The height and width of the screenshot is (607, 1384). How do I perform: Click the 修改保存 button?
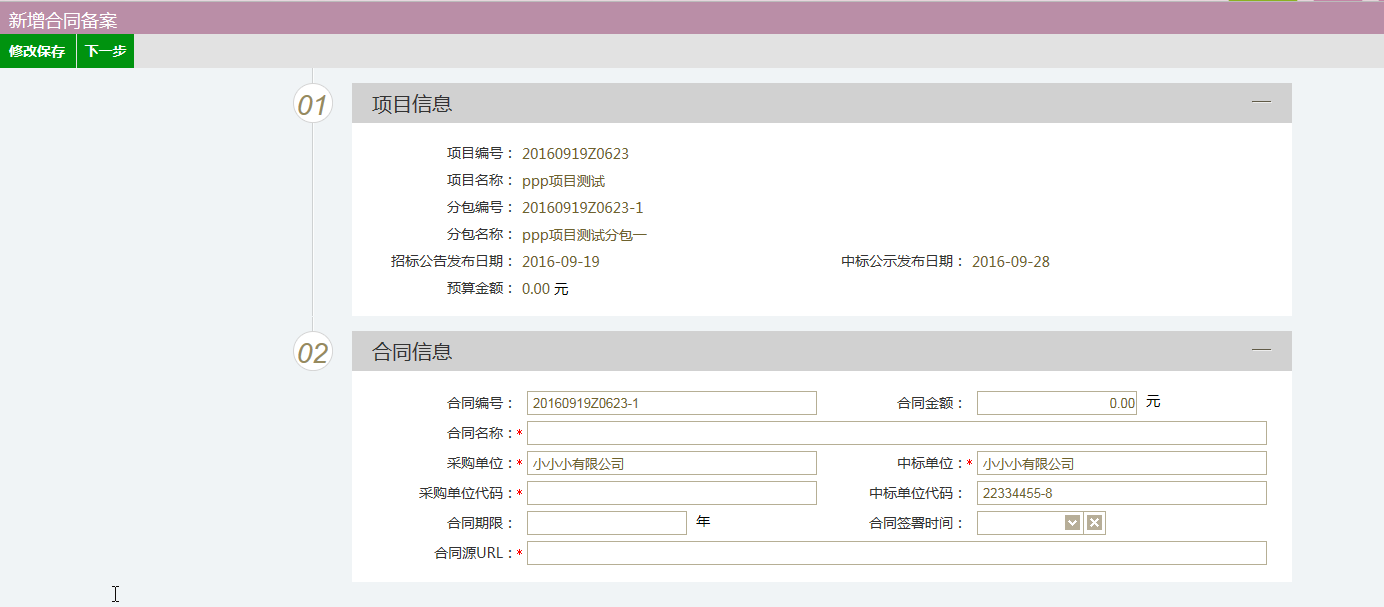(x=37, y=51)
